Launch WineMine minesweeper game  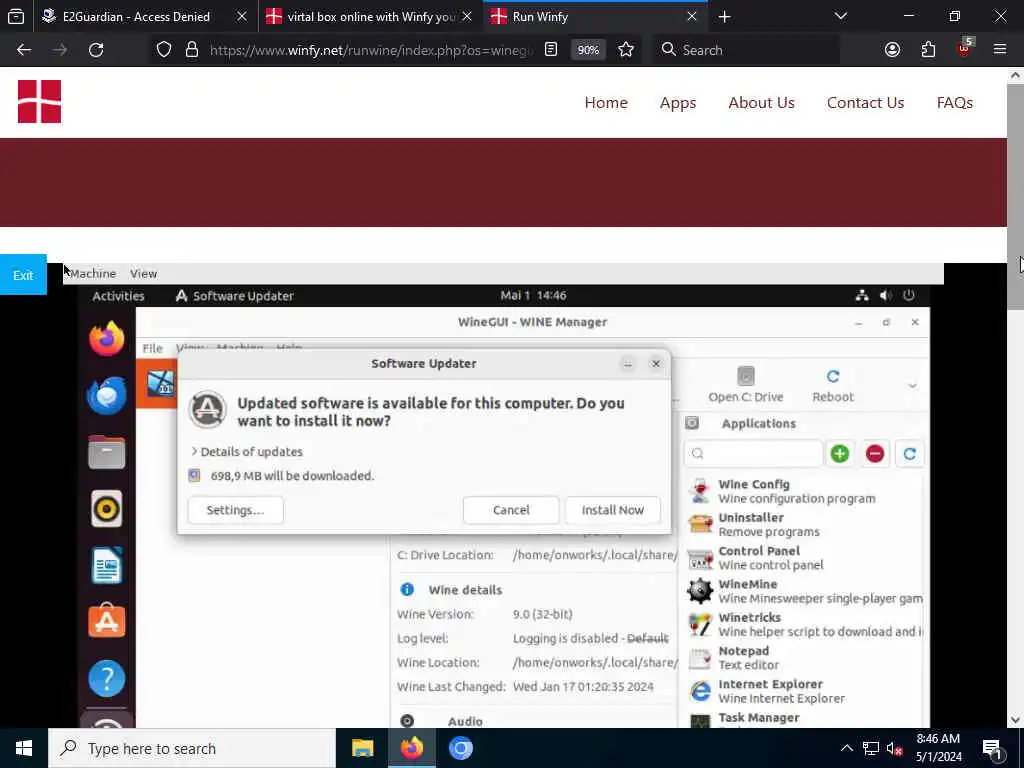coord(805,591)
